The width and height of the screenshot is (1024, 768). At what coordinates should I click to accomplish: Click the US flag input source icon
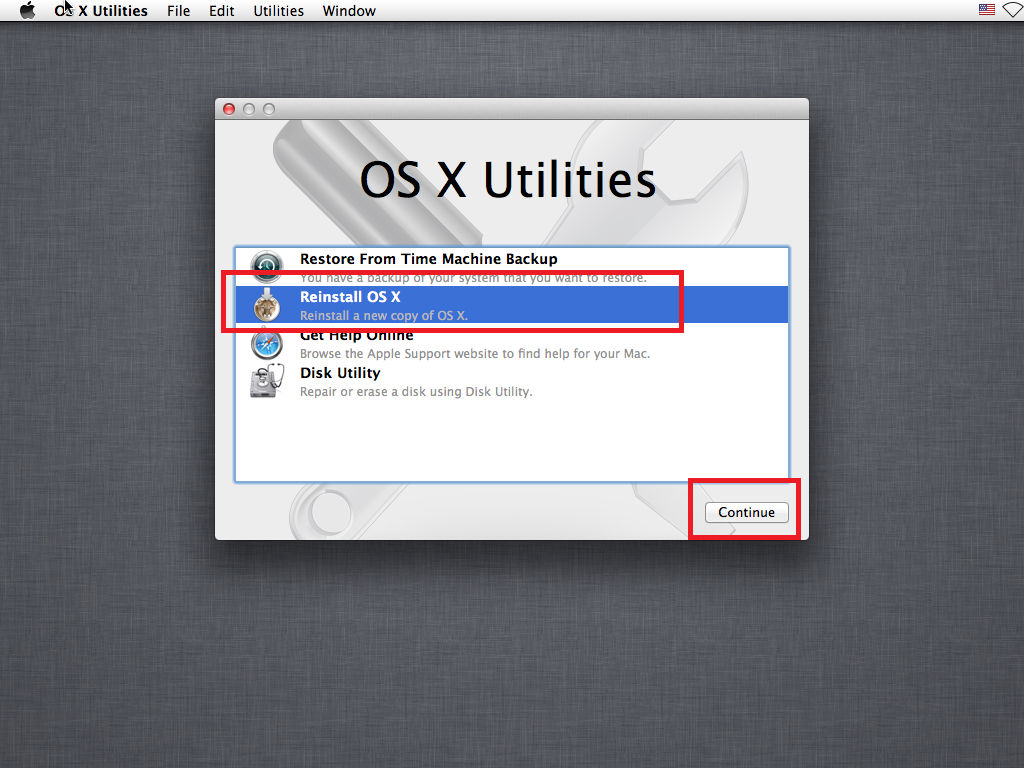(987, 10)
